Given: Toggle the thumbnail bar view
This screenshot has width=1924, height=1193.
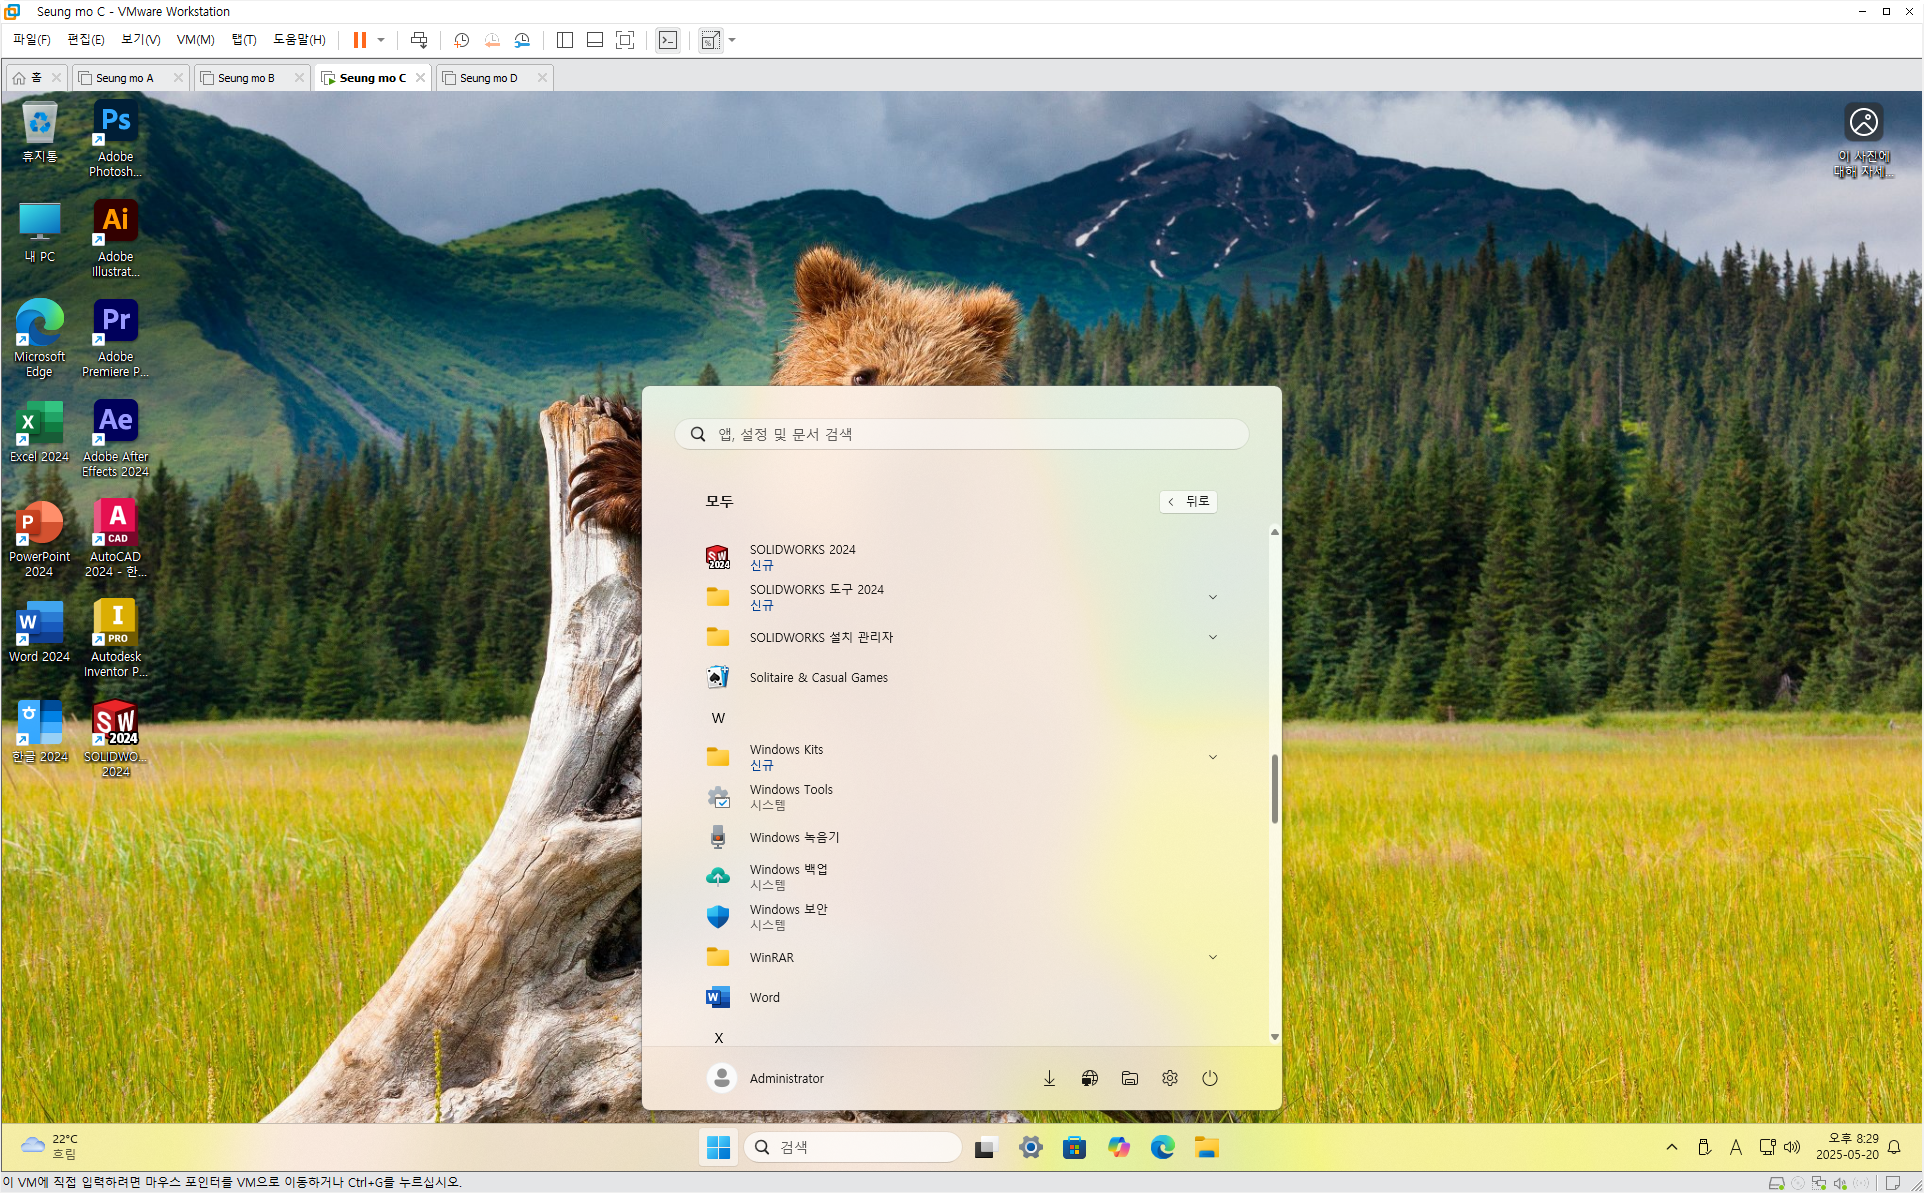Looking at the screenshot, I should [x=595, y=40].
